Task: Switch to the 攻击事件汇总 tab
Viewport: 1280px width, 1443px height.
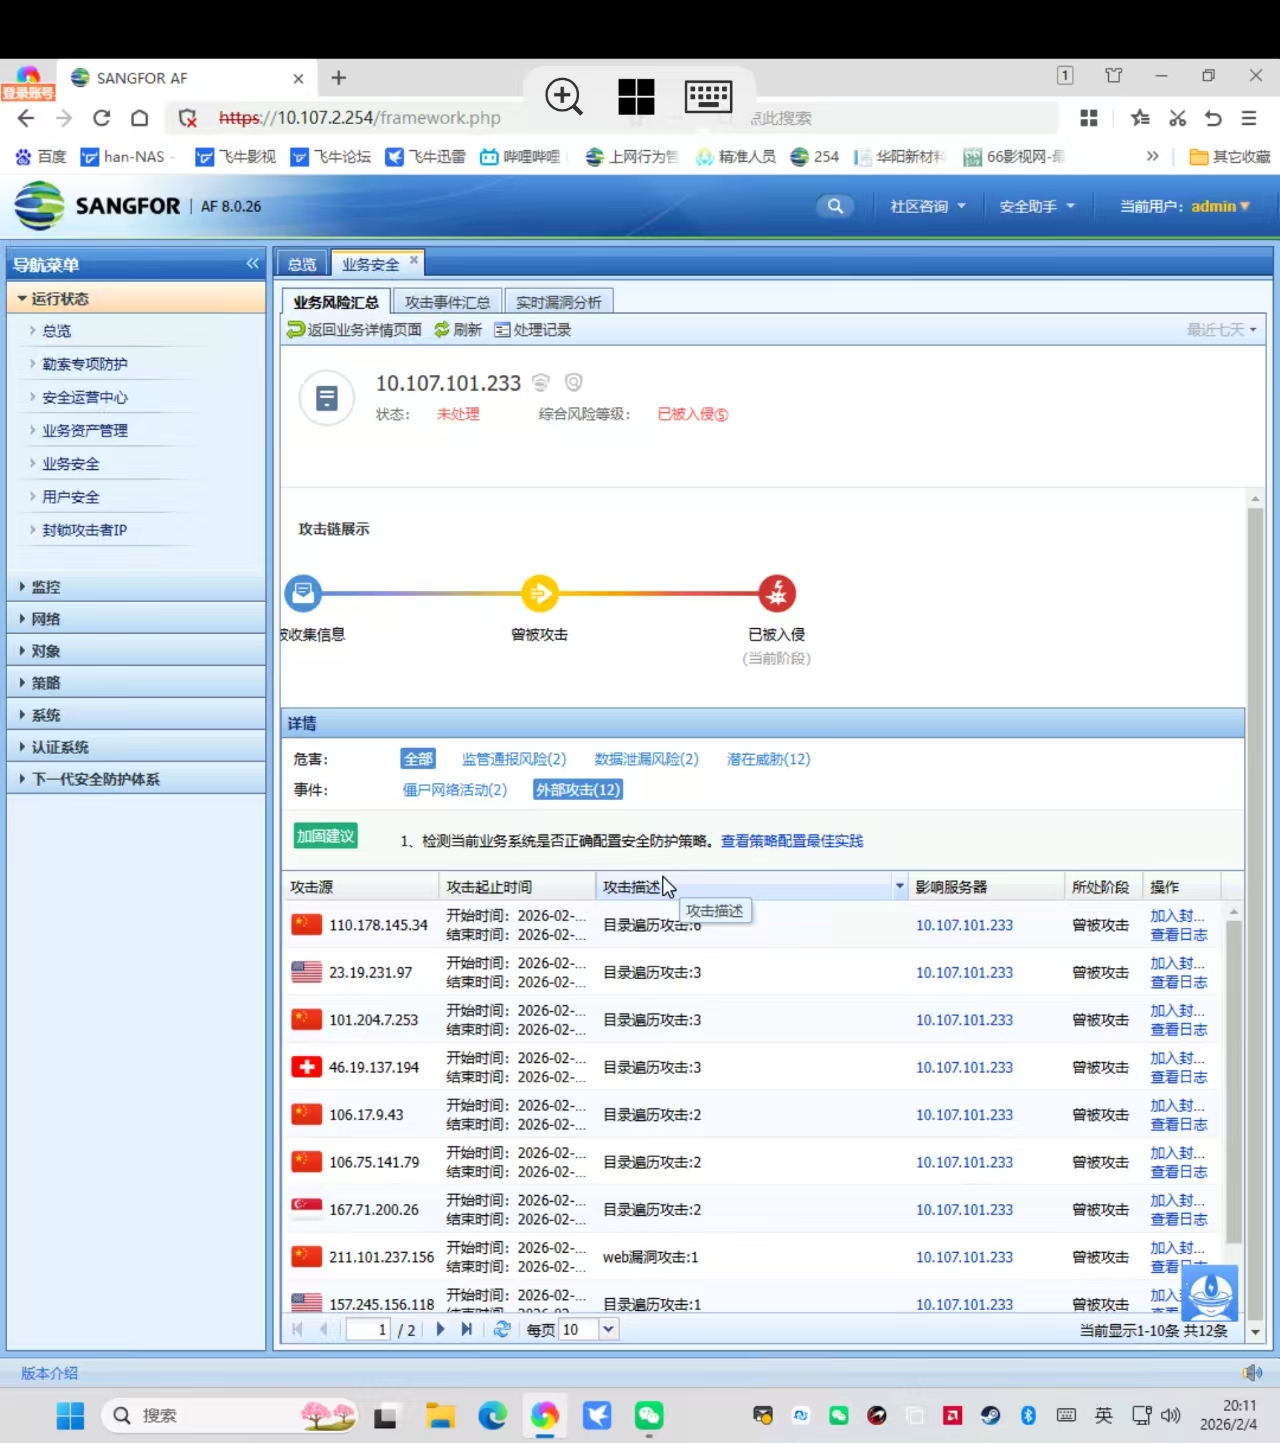Action: tap(447, 302)
